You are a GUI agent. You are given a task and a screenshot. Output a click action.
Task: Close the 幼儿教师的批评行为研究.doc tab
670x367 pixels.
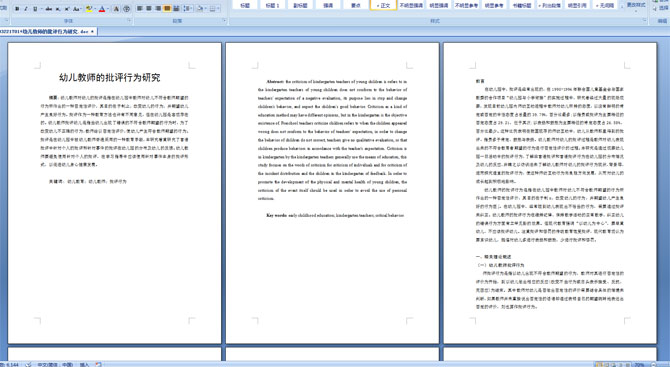coord(92,32)
